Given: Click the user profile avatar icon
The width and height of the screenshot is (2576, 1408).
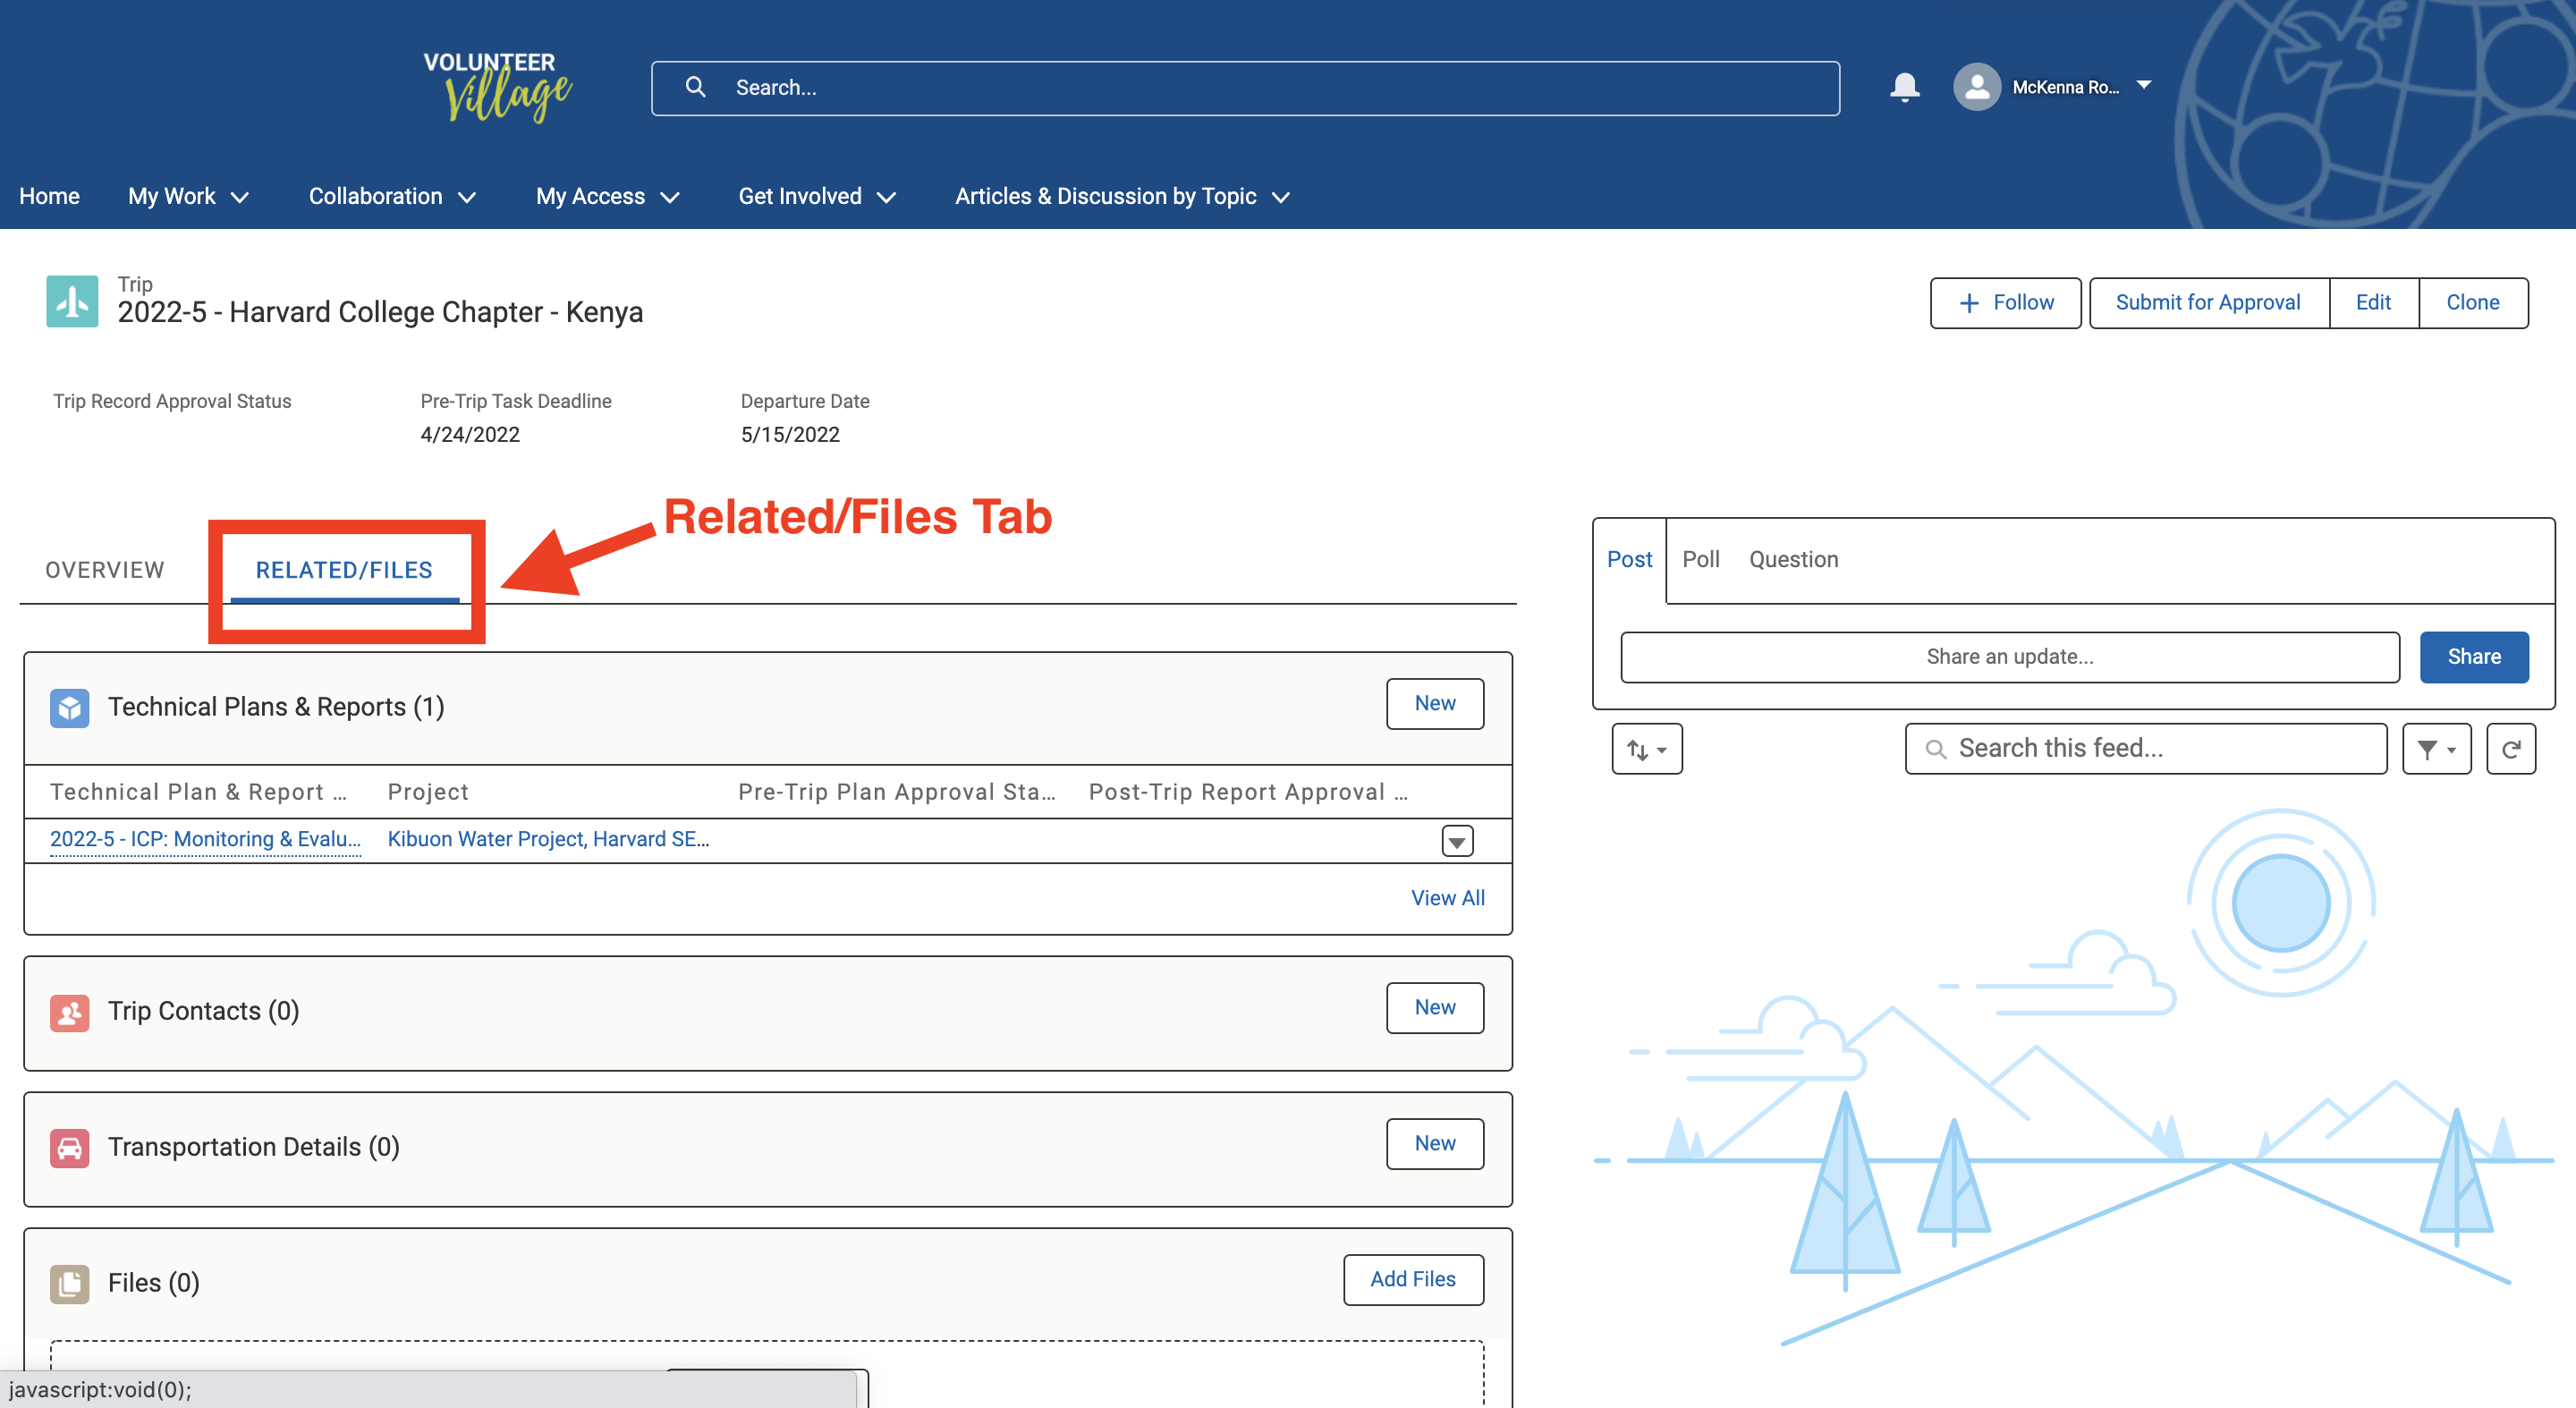Looking at the screenshot, I should [x=1976, y=87].
